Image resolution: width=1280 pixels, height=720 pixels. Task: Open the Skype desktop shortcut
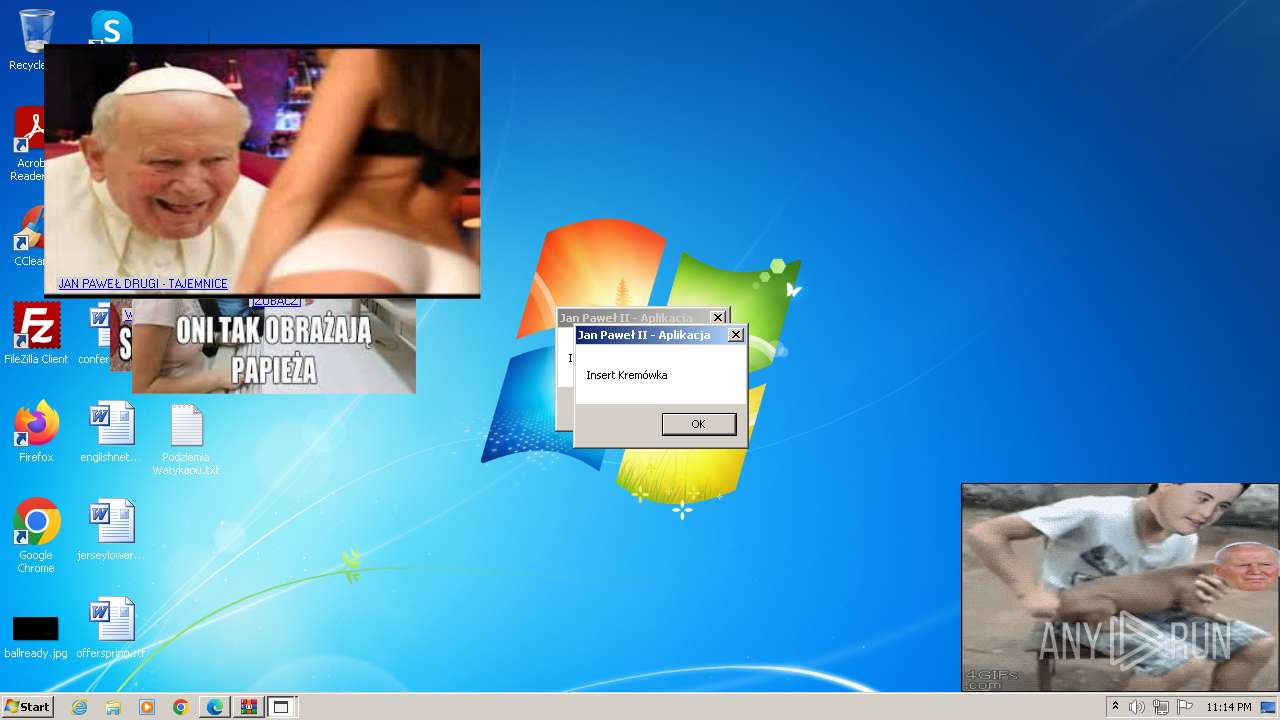[111, 27]
